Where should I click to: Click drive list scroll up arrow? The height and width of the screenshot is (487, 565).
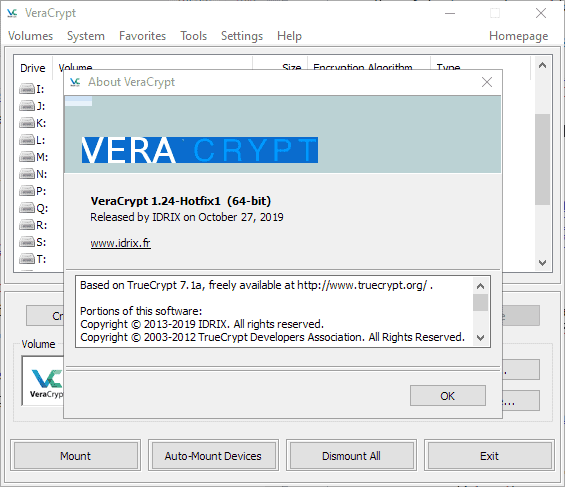coord(542,65)
